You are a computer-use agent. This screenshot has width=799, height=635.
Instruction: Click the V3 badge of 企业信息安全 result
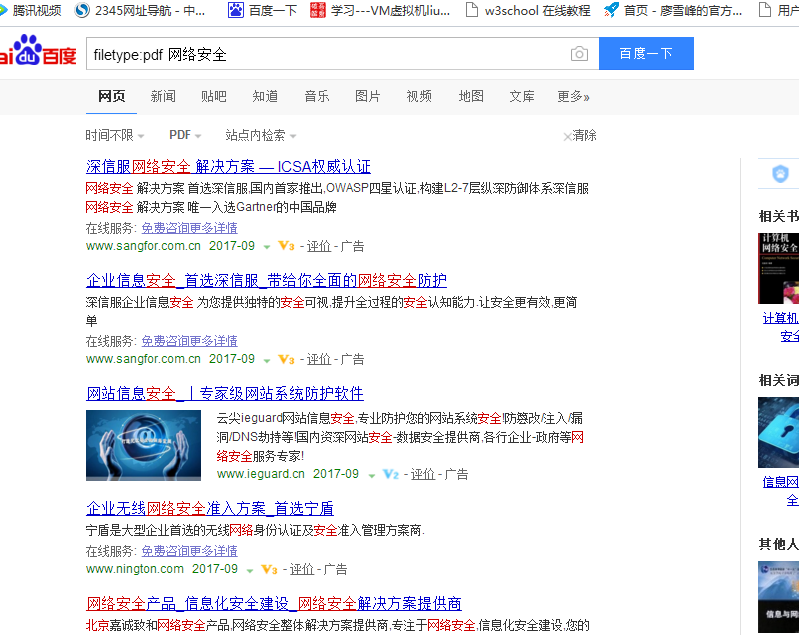click(286, 359)
